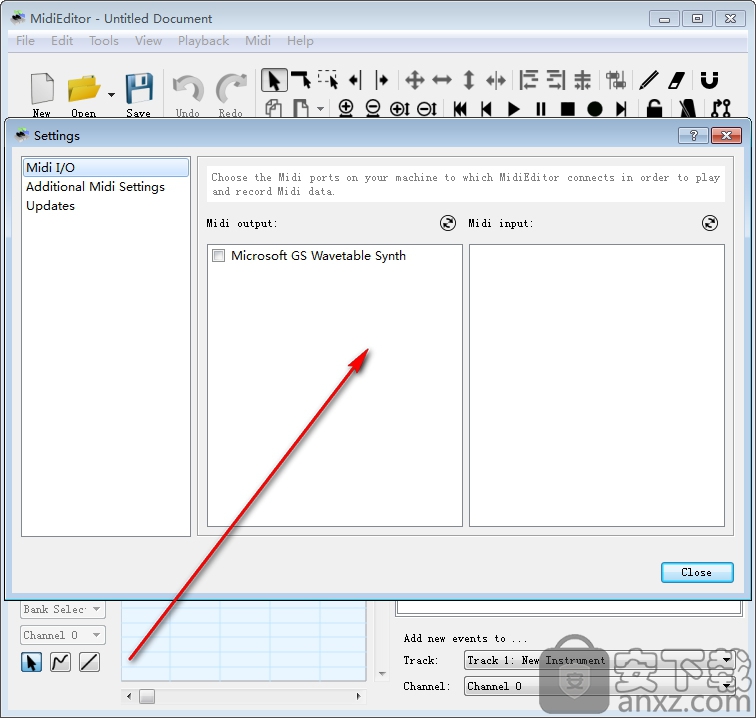Open the Track 1 New Instrument dropdown
The image size is (756, 718).
pos(599,660)
